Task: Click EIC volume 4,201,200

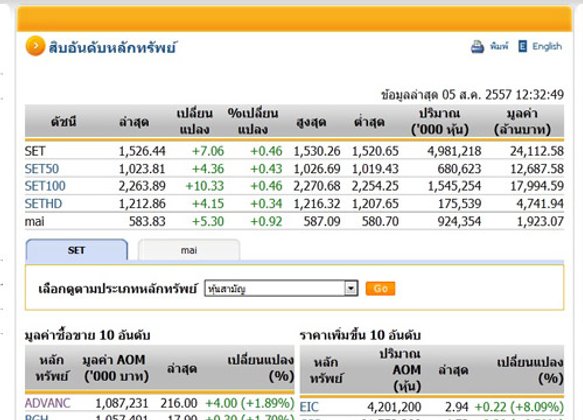Action: coord(394,407)
